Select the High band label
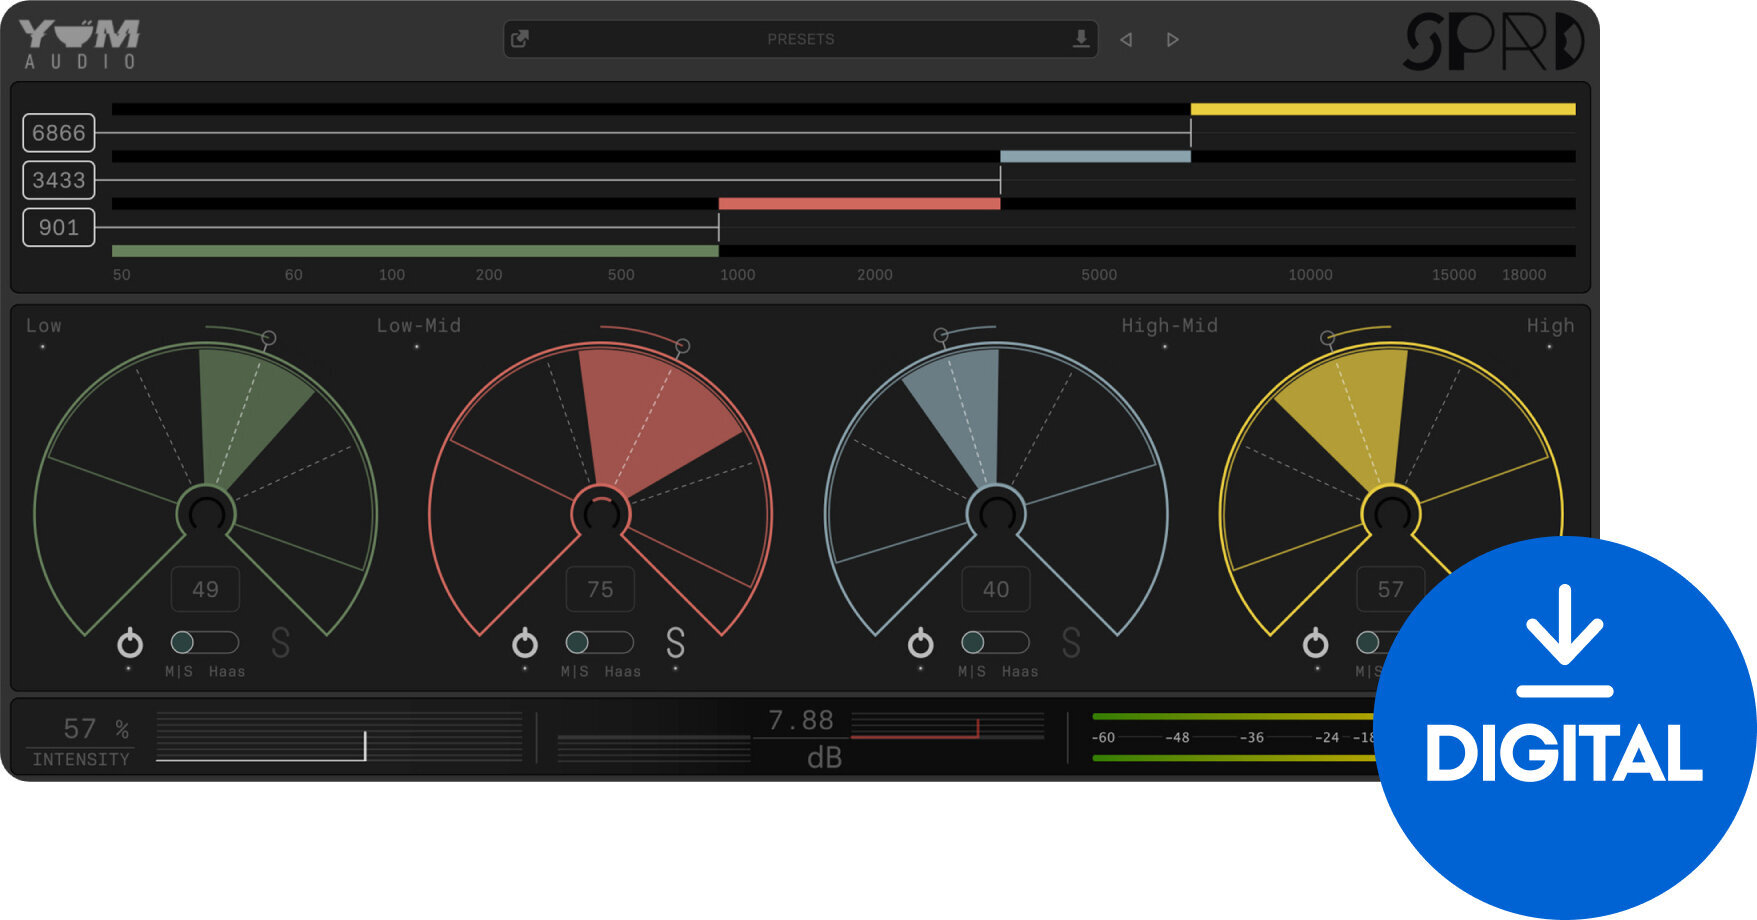 (x=1550, y=325)
